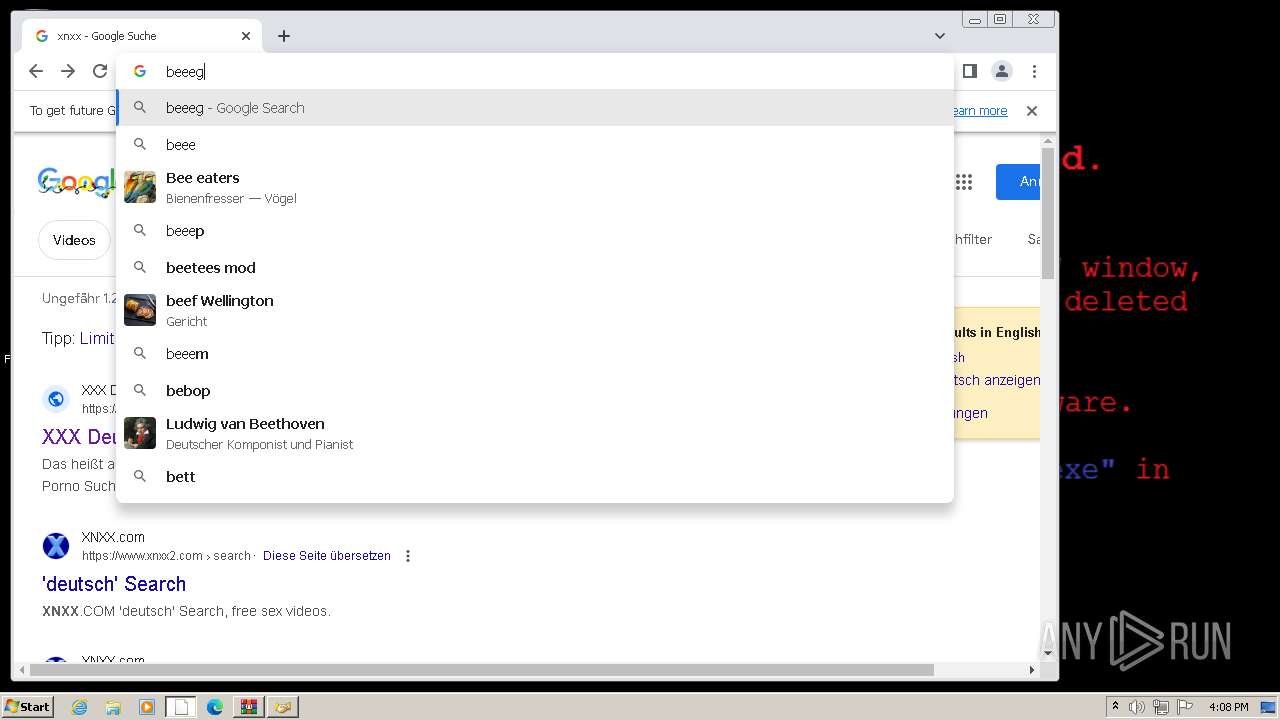Launch Internet Explorer from the taskbar

(80, 707)
